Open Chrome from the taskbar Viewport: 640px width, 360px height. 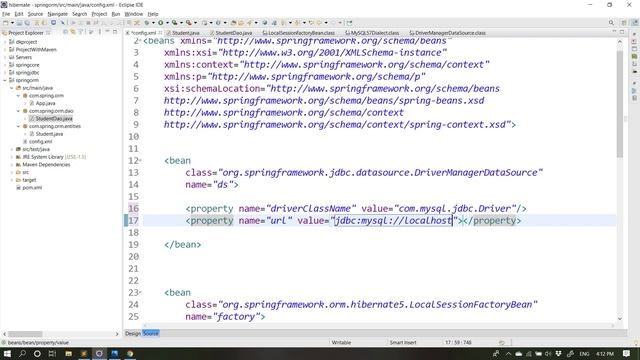point(130,354)
